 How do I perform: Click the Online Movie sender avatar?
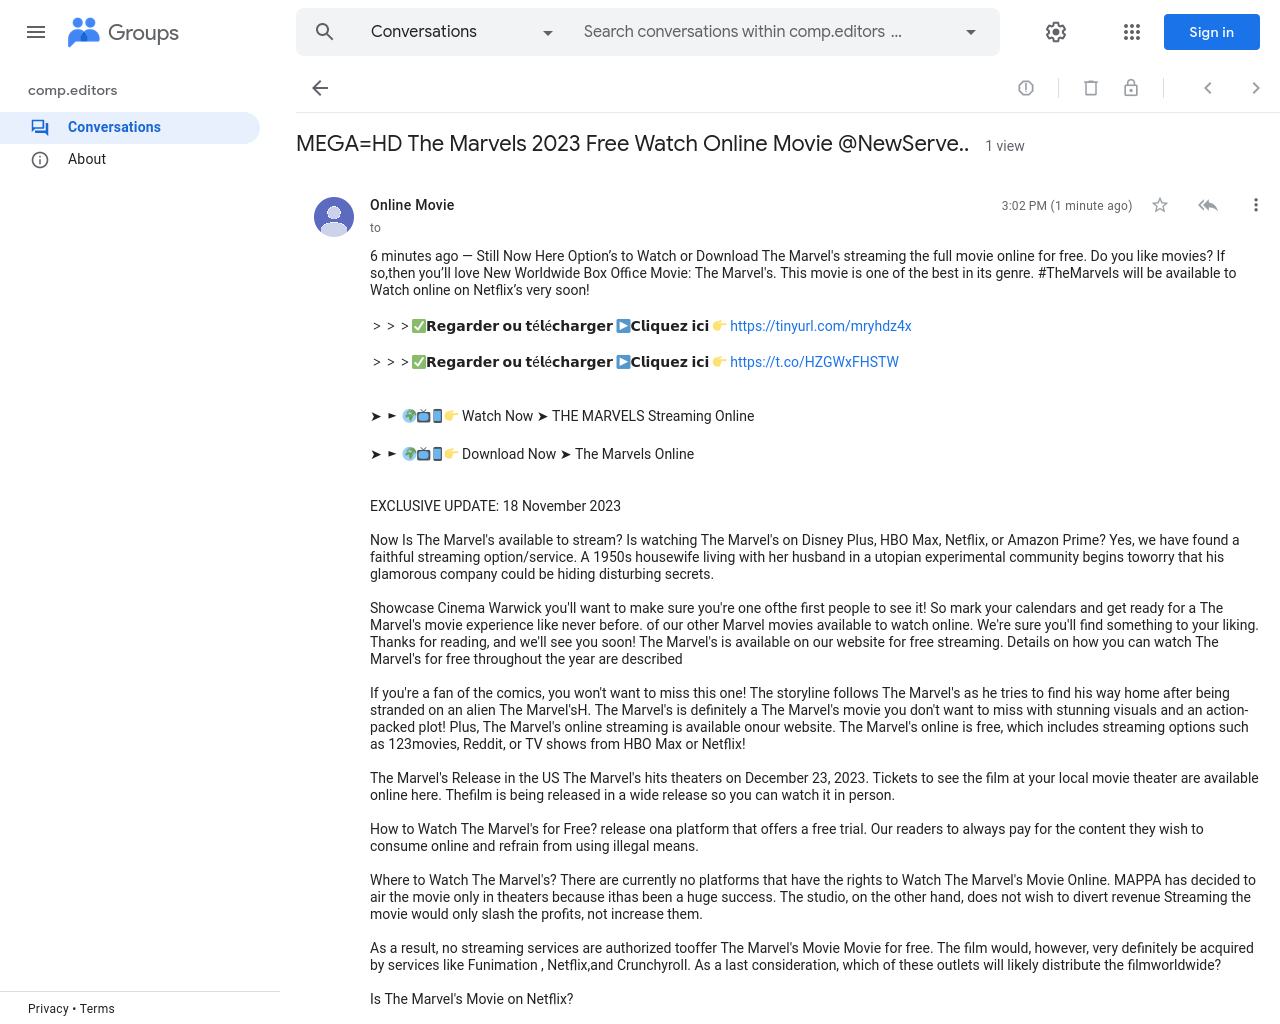point(334,217)
